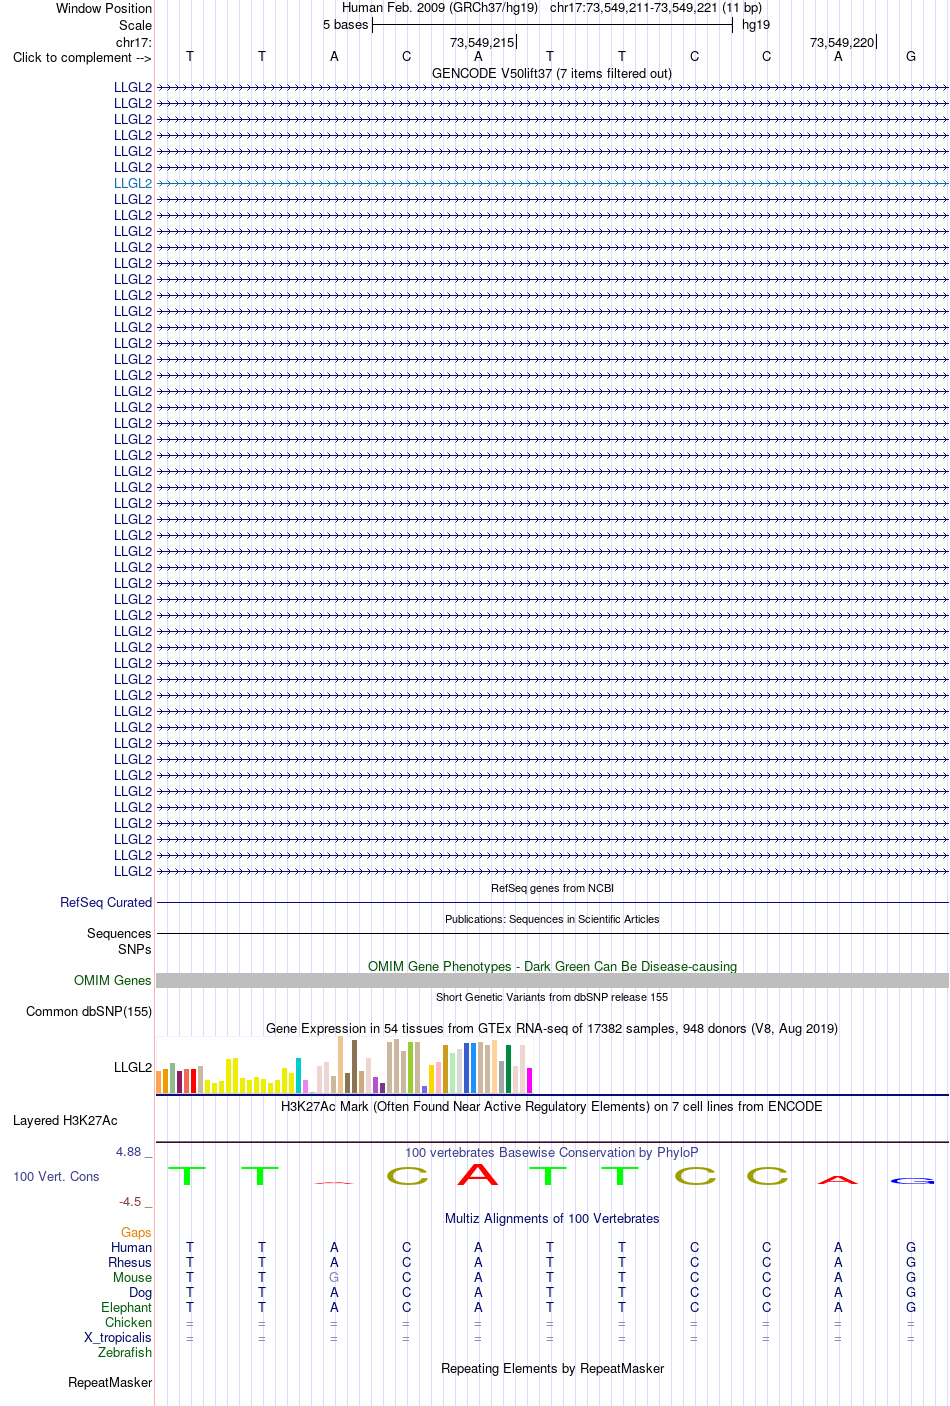Click the GENCODE V50lift37 track title
This screenshot has width=950, height=1406.
(552, 73)
